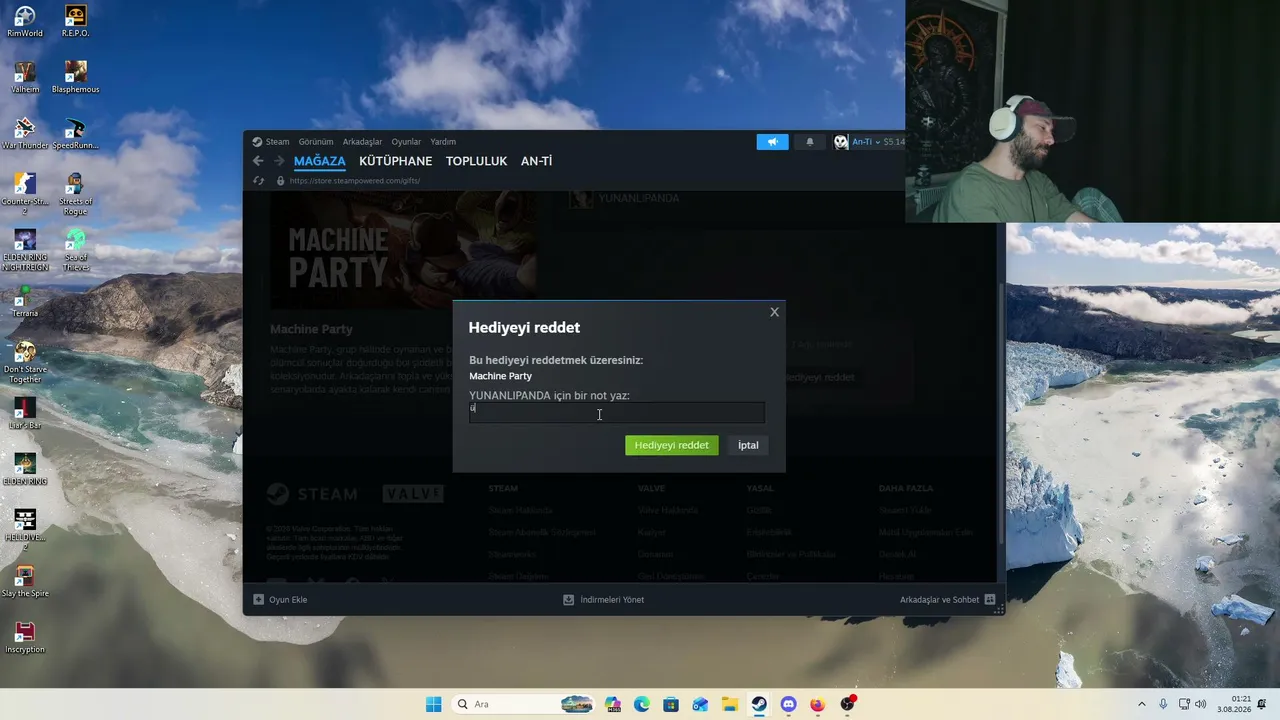1280x720 pixels.
Task: Open Microsoft Edge from the taskbar
Action: [642, 704]
